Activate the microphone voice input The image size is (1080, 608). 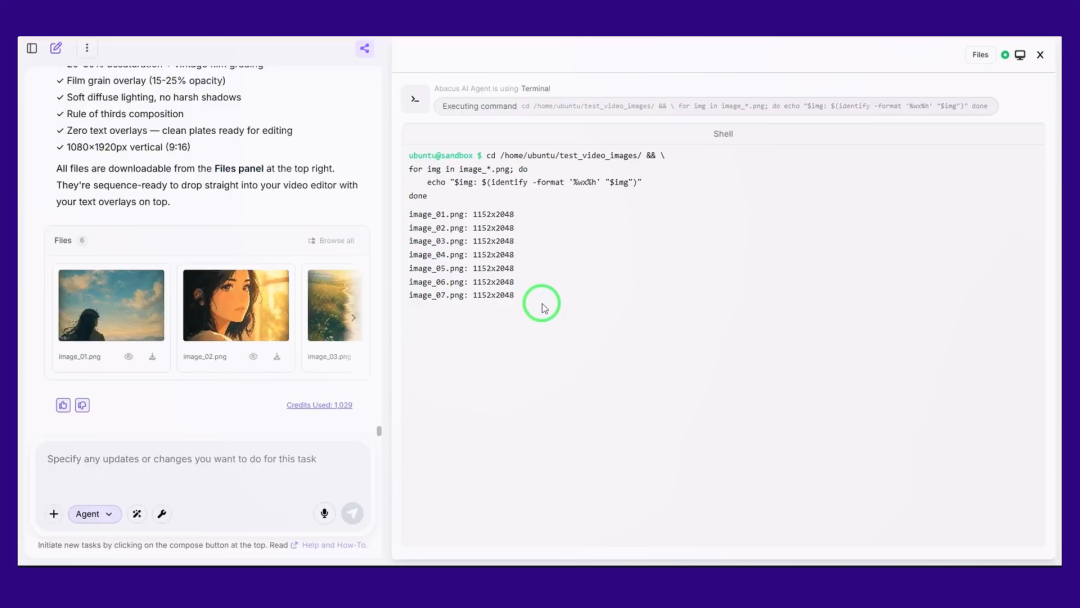[324, 514]
